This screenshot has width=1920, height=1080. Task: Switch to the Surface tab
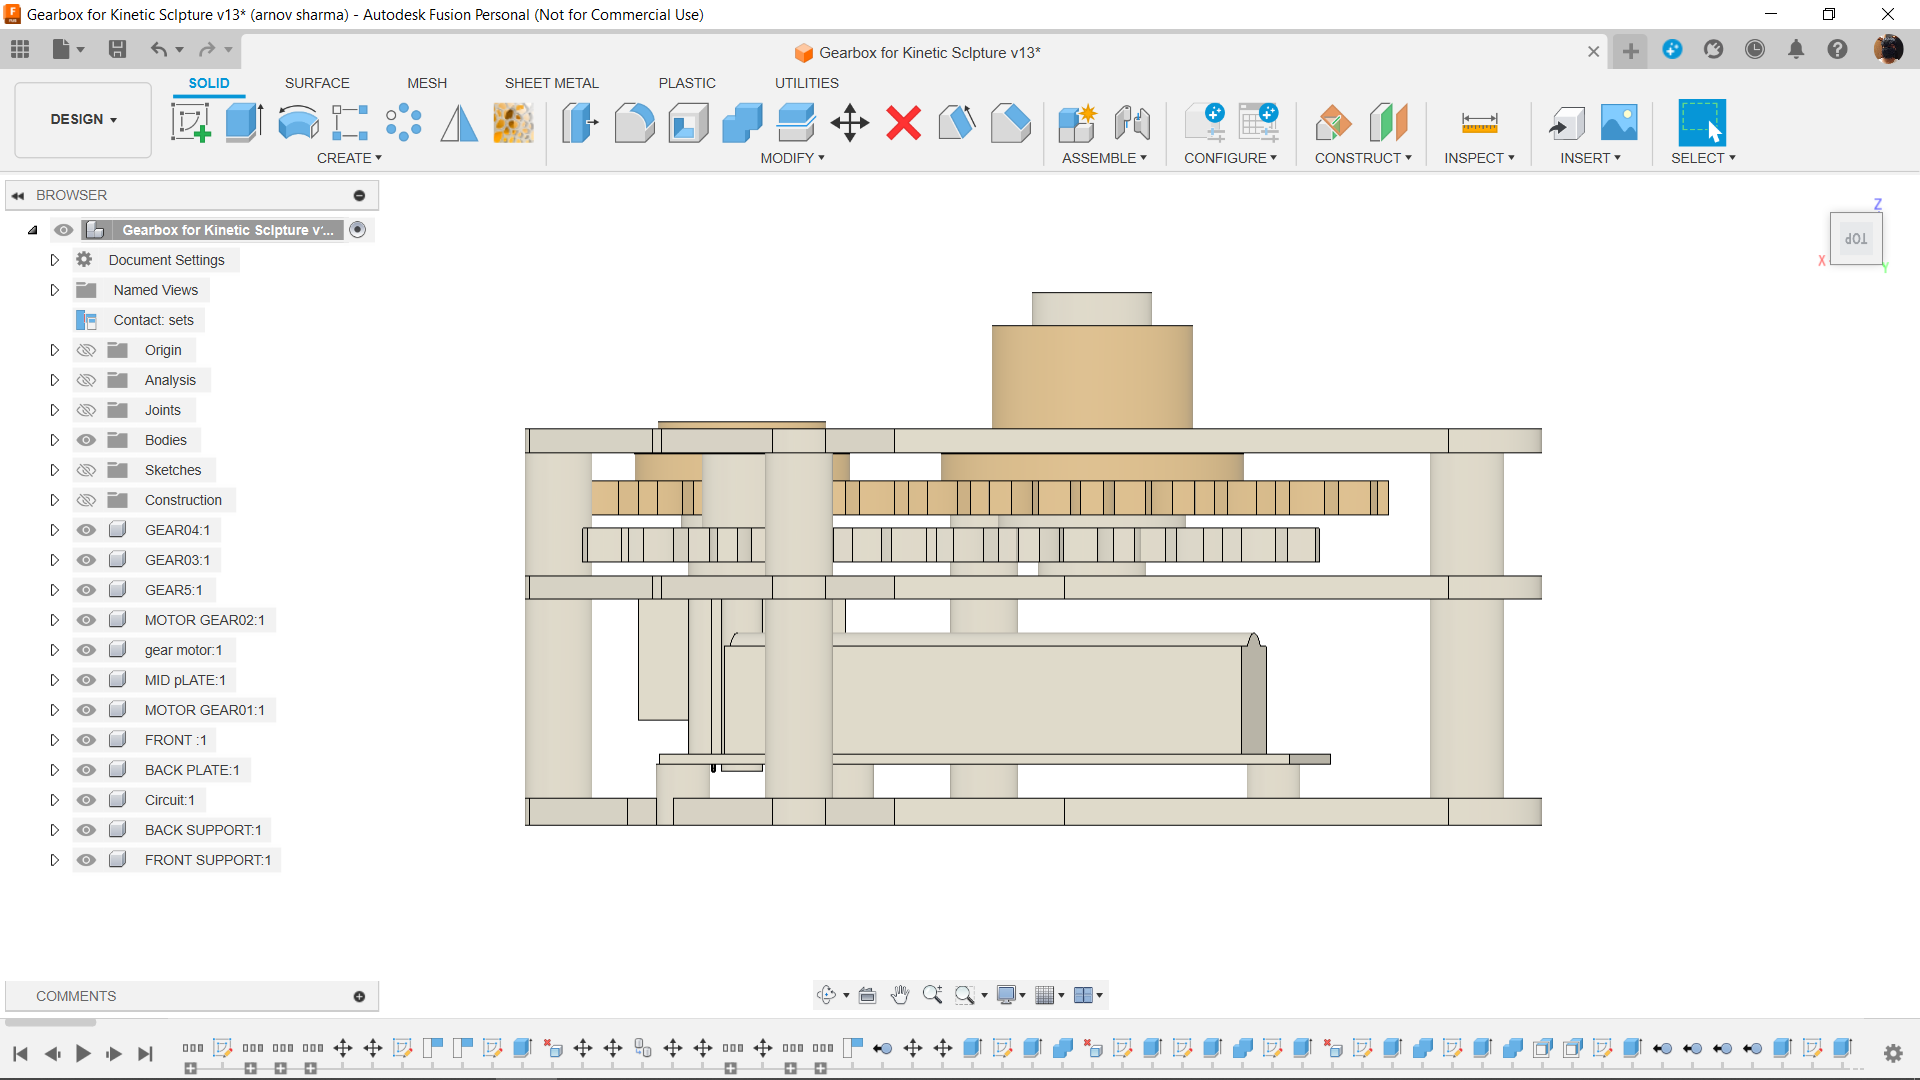click(x=316, y=82)
